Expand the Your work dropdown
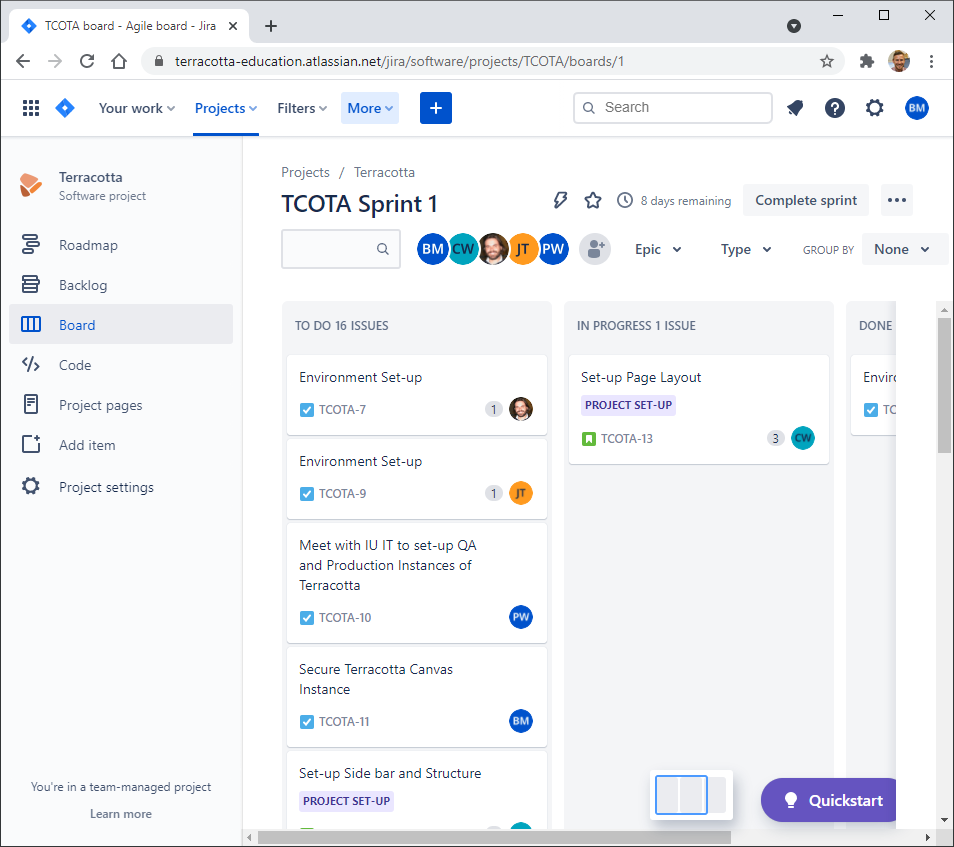 click(137, 108)
